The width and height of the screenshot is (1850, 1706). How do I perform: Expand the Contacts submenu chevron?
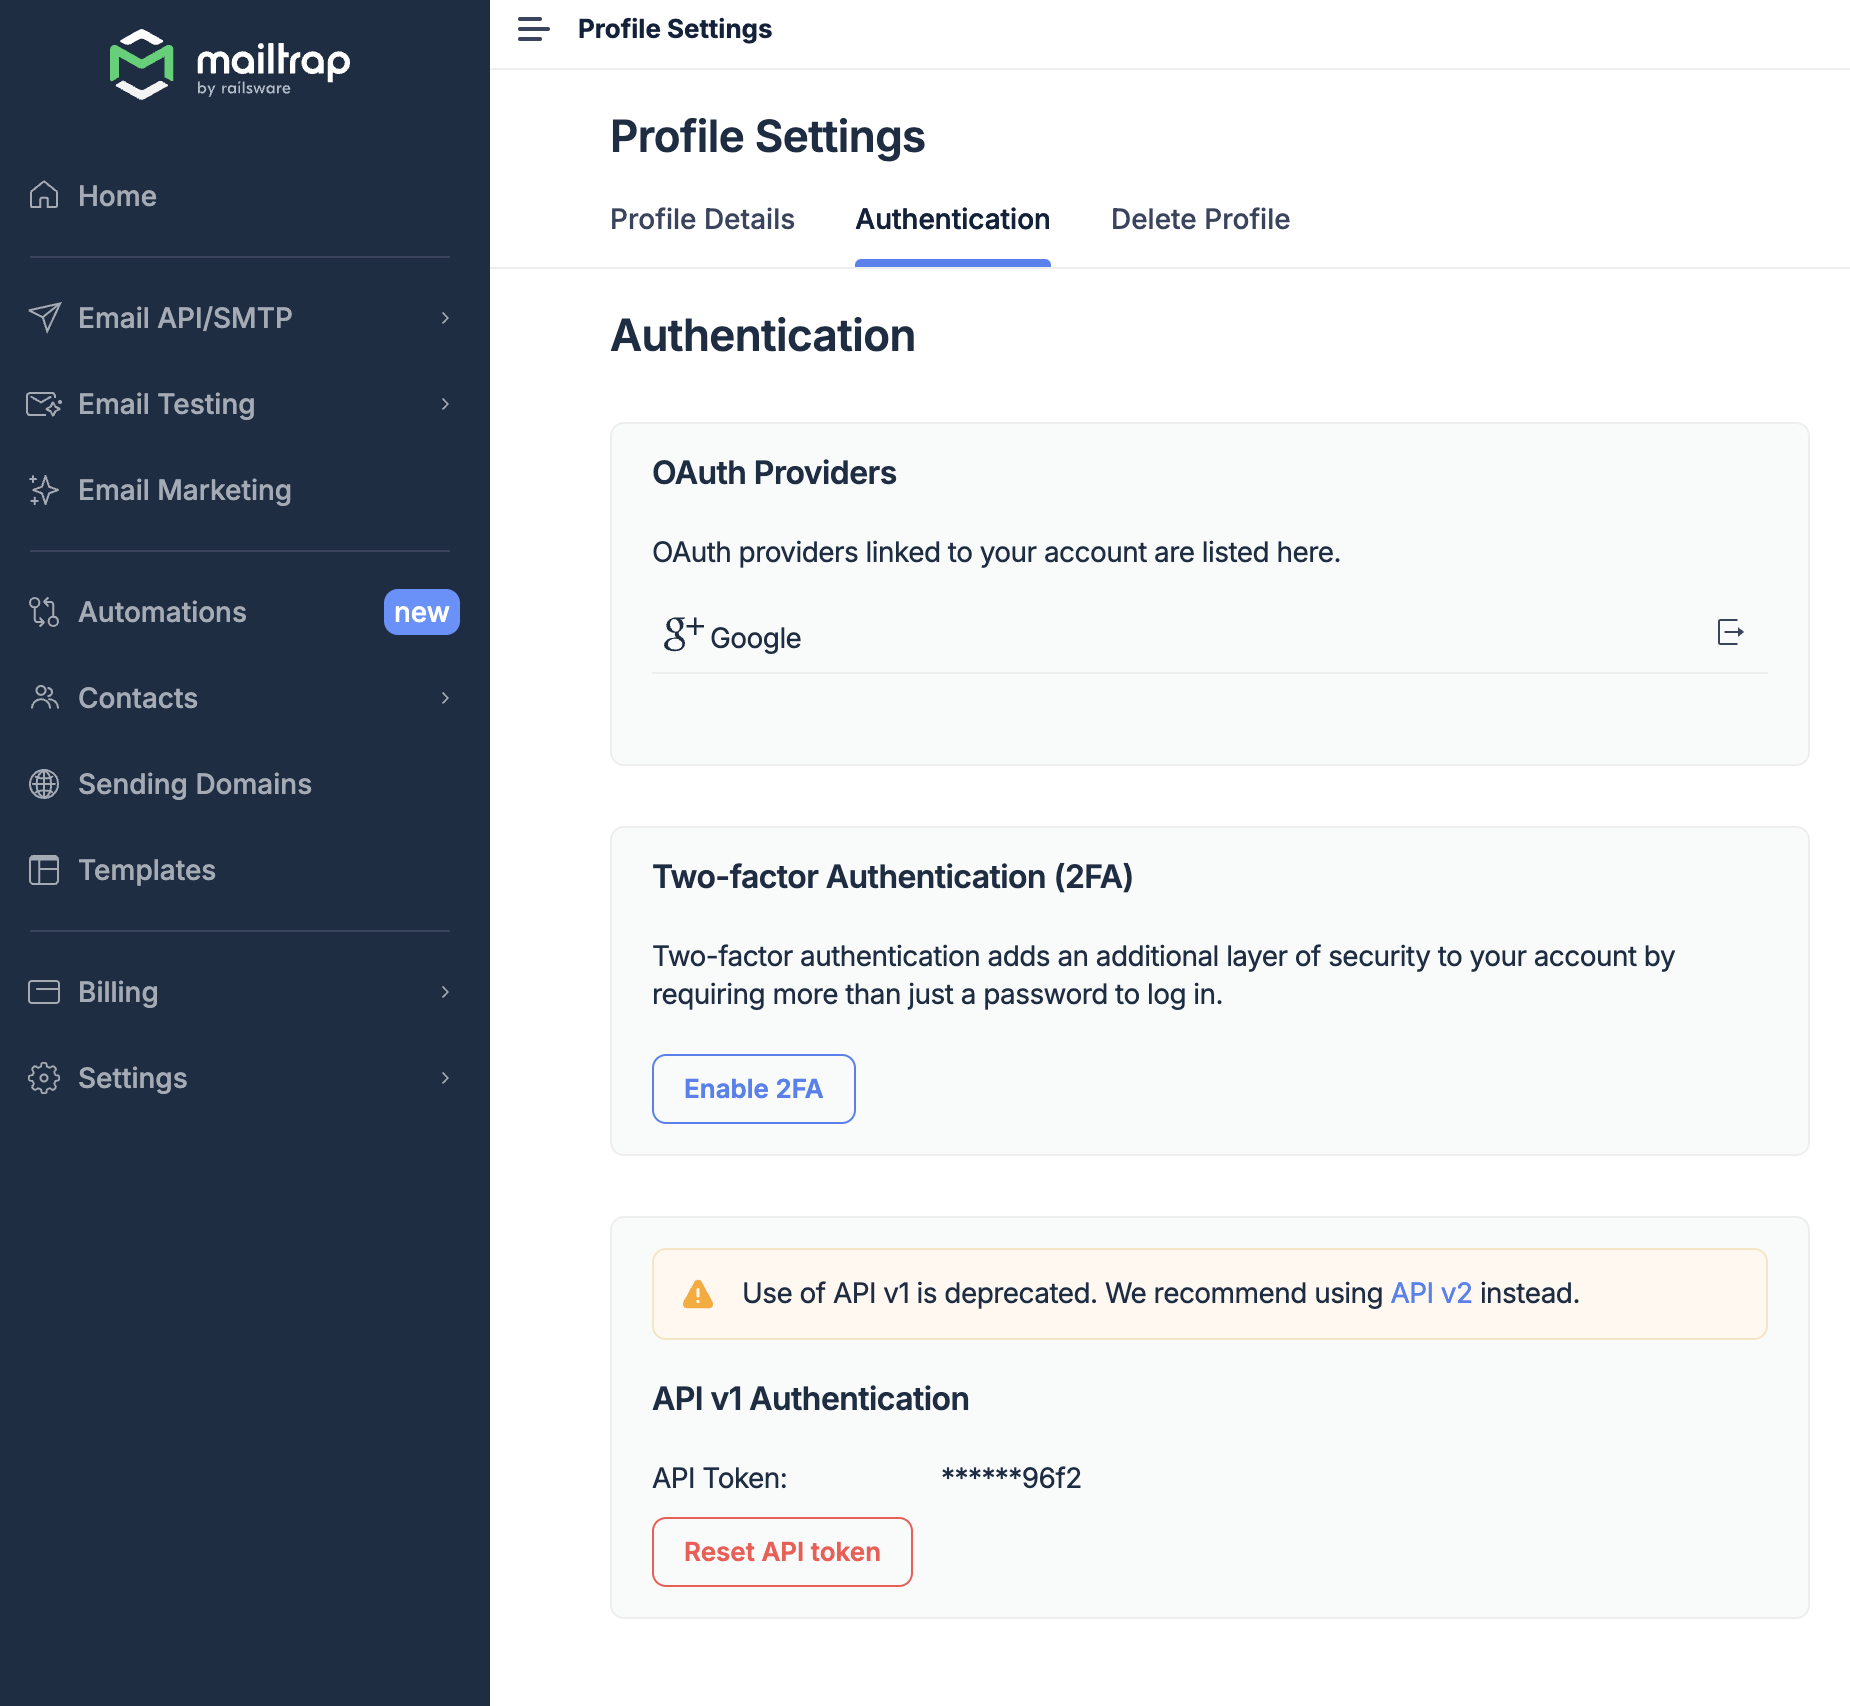click(x=445, y=698)
